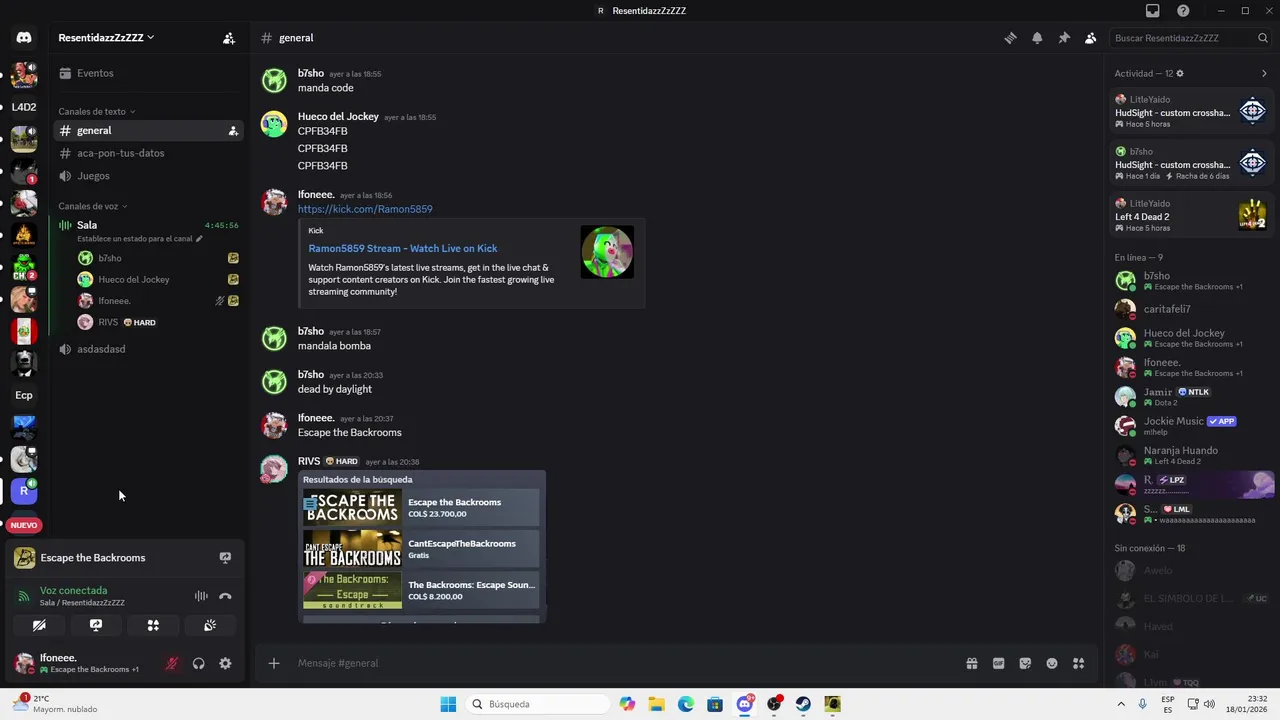Open notification settings bell icon
Viewport: 1280px width, 720px height.
click(x=1037, y=38)
